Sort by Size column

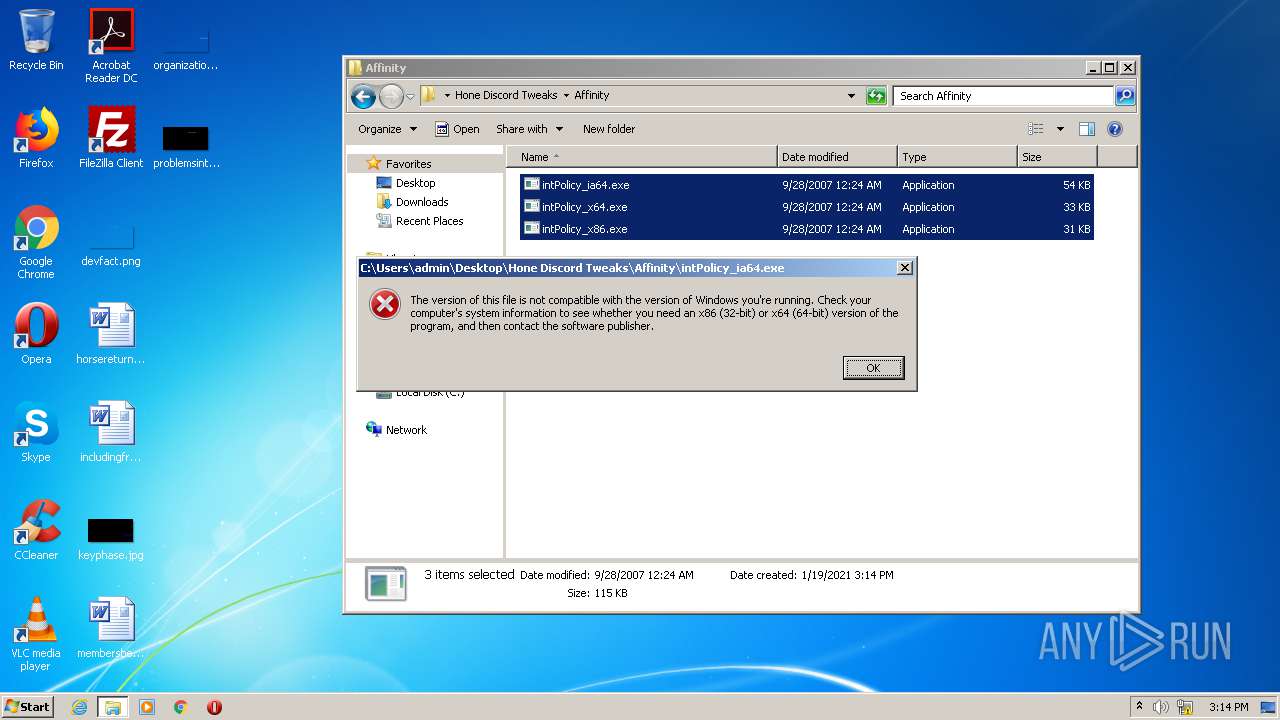point(1057,157)
